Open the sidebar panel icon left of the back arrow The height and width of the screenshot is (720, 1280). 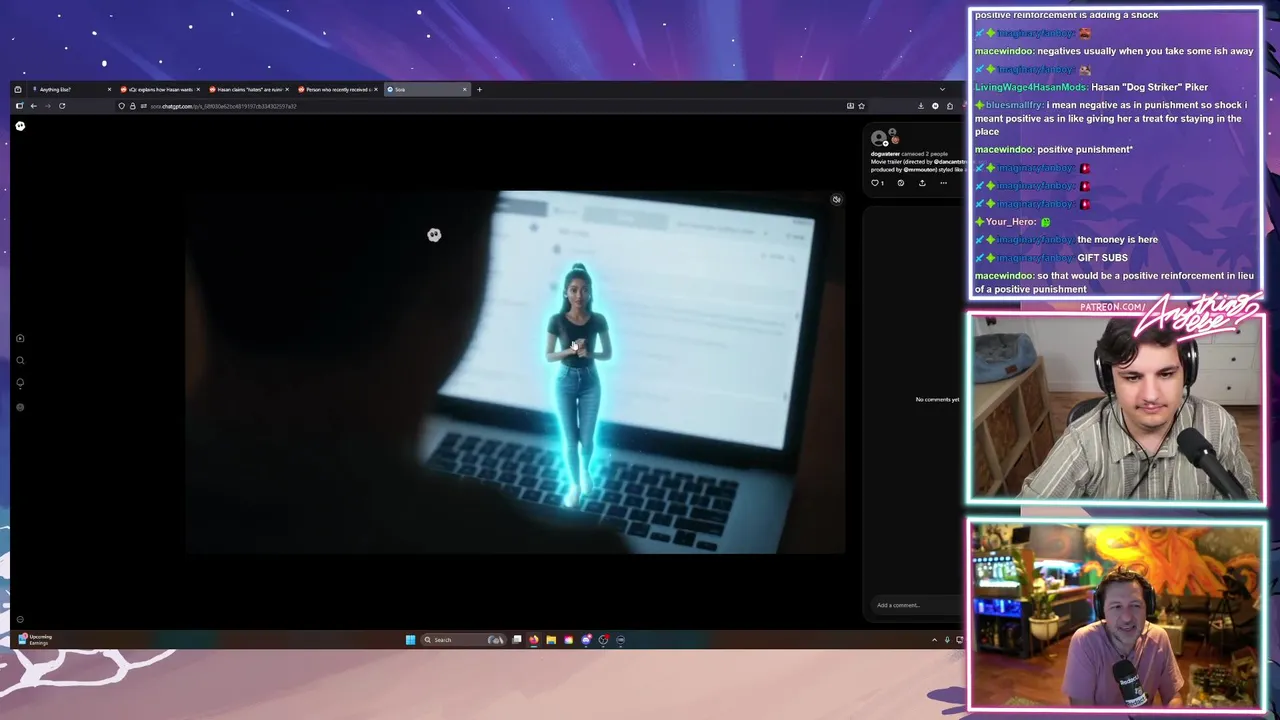click(x=19, y=106)
